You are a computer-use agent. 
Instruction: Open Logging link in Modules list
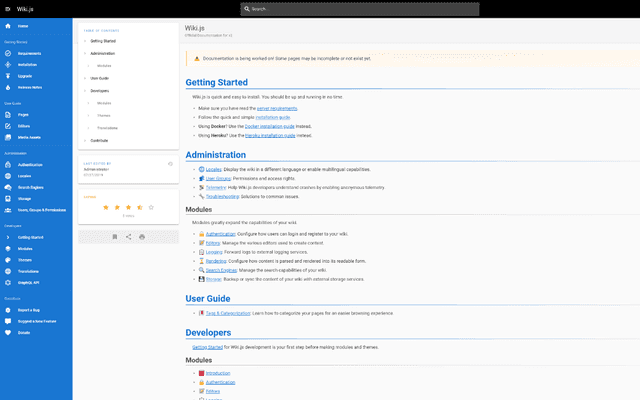214,252
